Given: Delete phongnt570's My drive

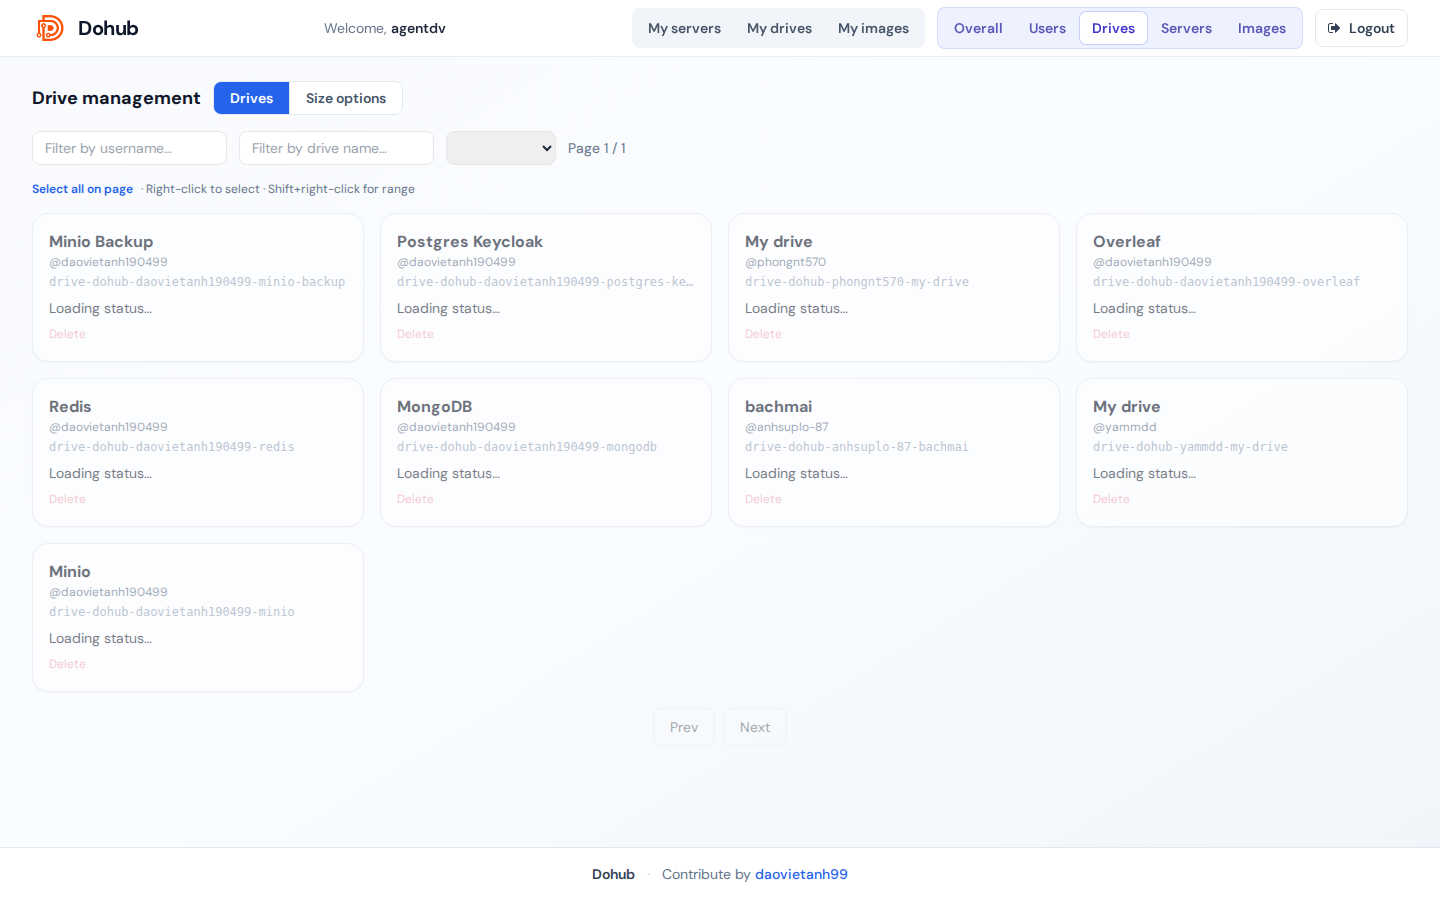Looking at the screenshot, I should pos(763,334).
